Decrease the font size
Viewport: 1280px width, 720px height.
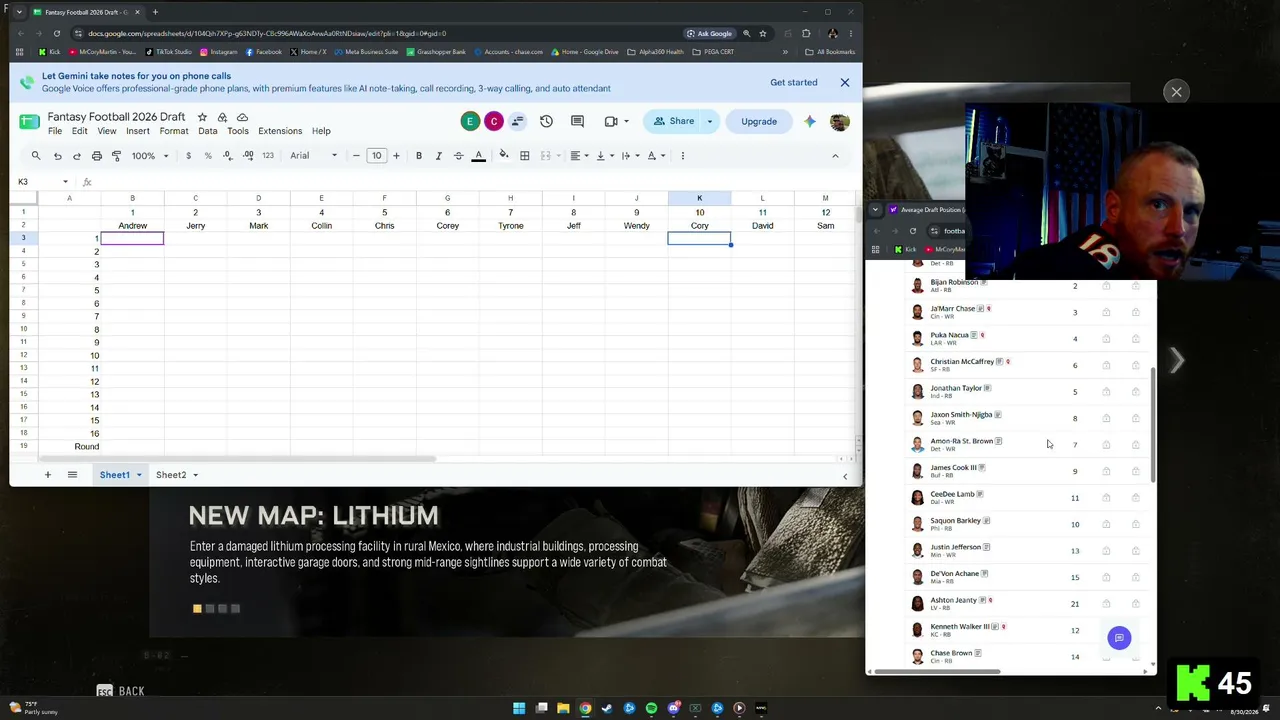pyautogui.click(x=356, y=155)
